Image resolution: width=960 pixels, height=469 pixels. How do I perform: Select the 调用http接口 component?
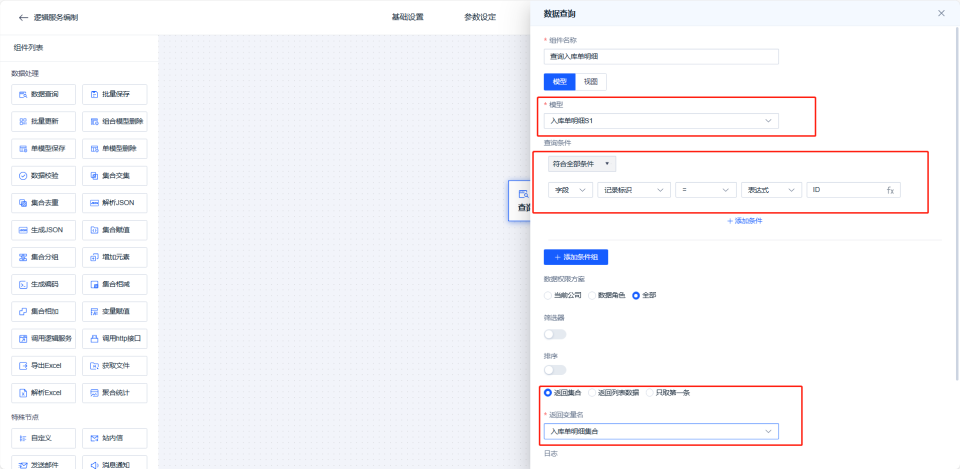pyautogui.click(x=114, y=339)
